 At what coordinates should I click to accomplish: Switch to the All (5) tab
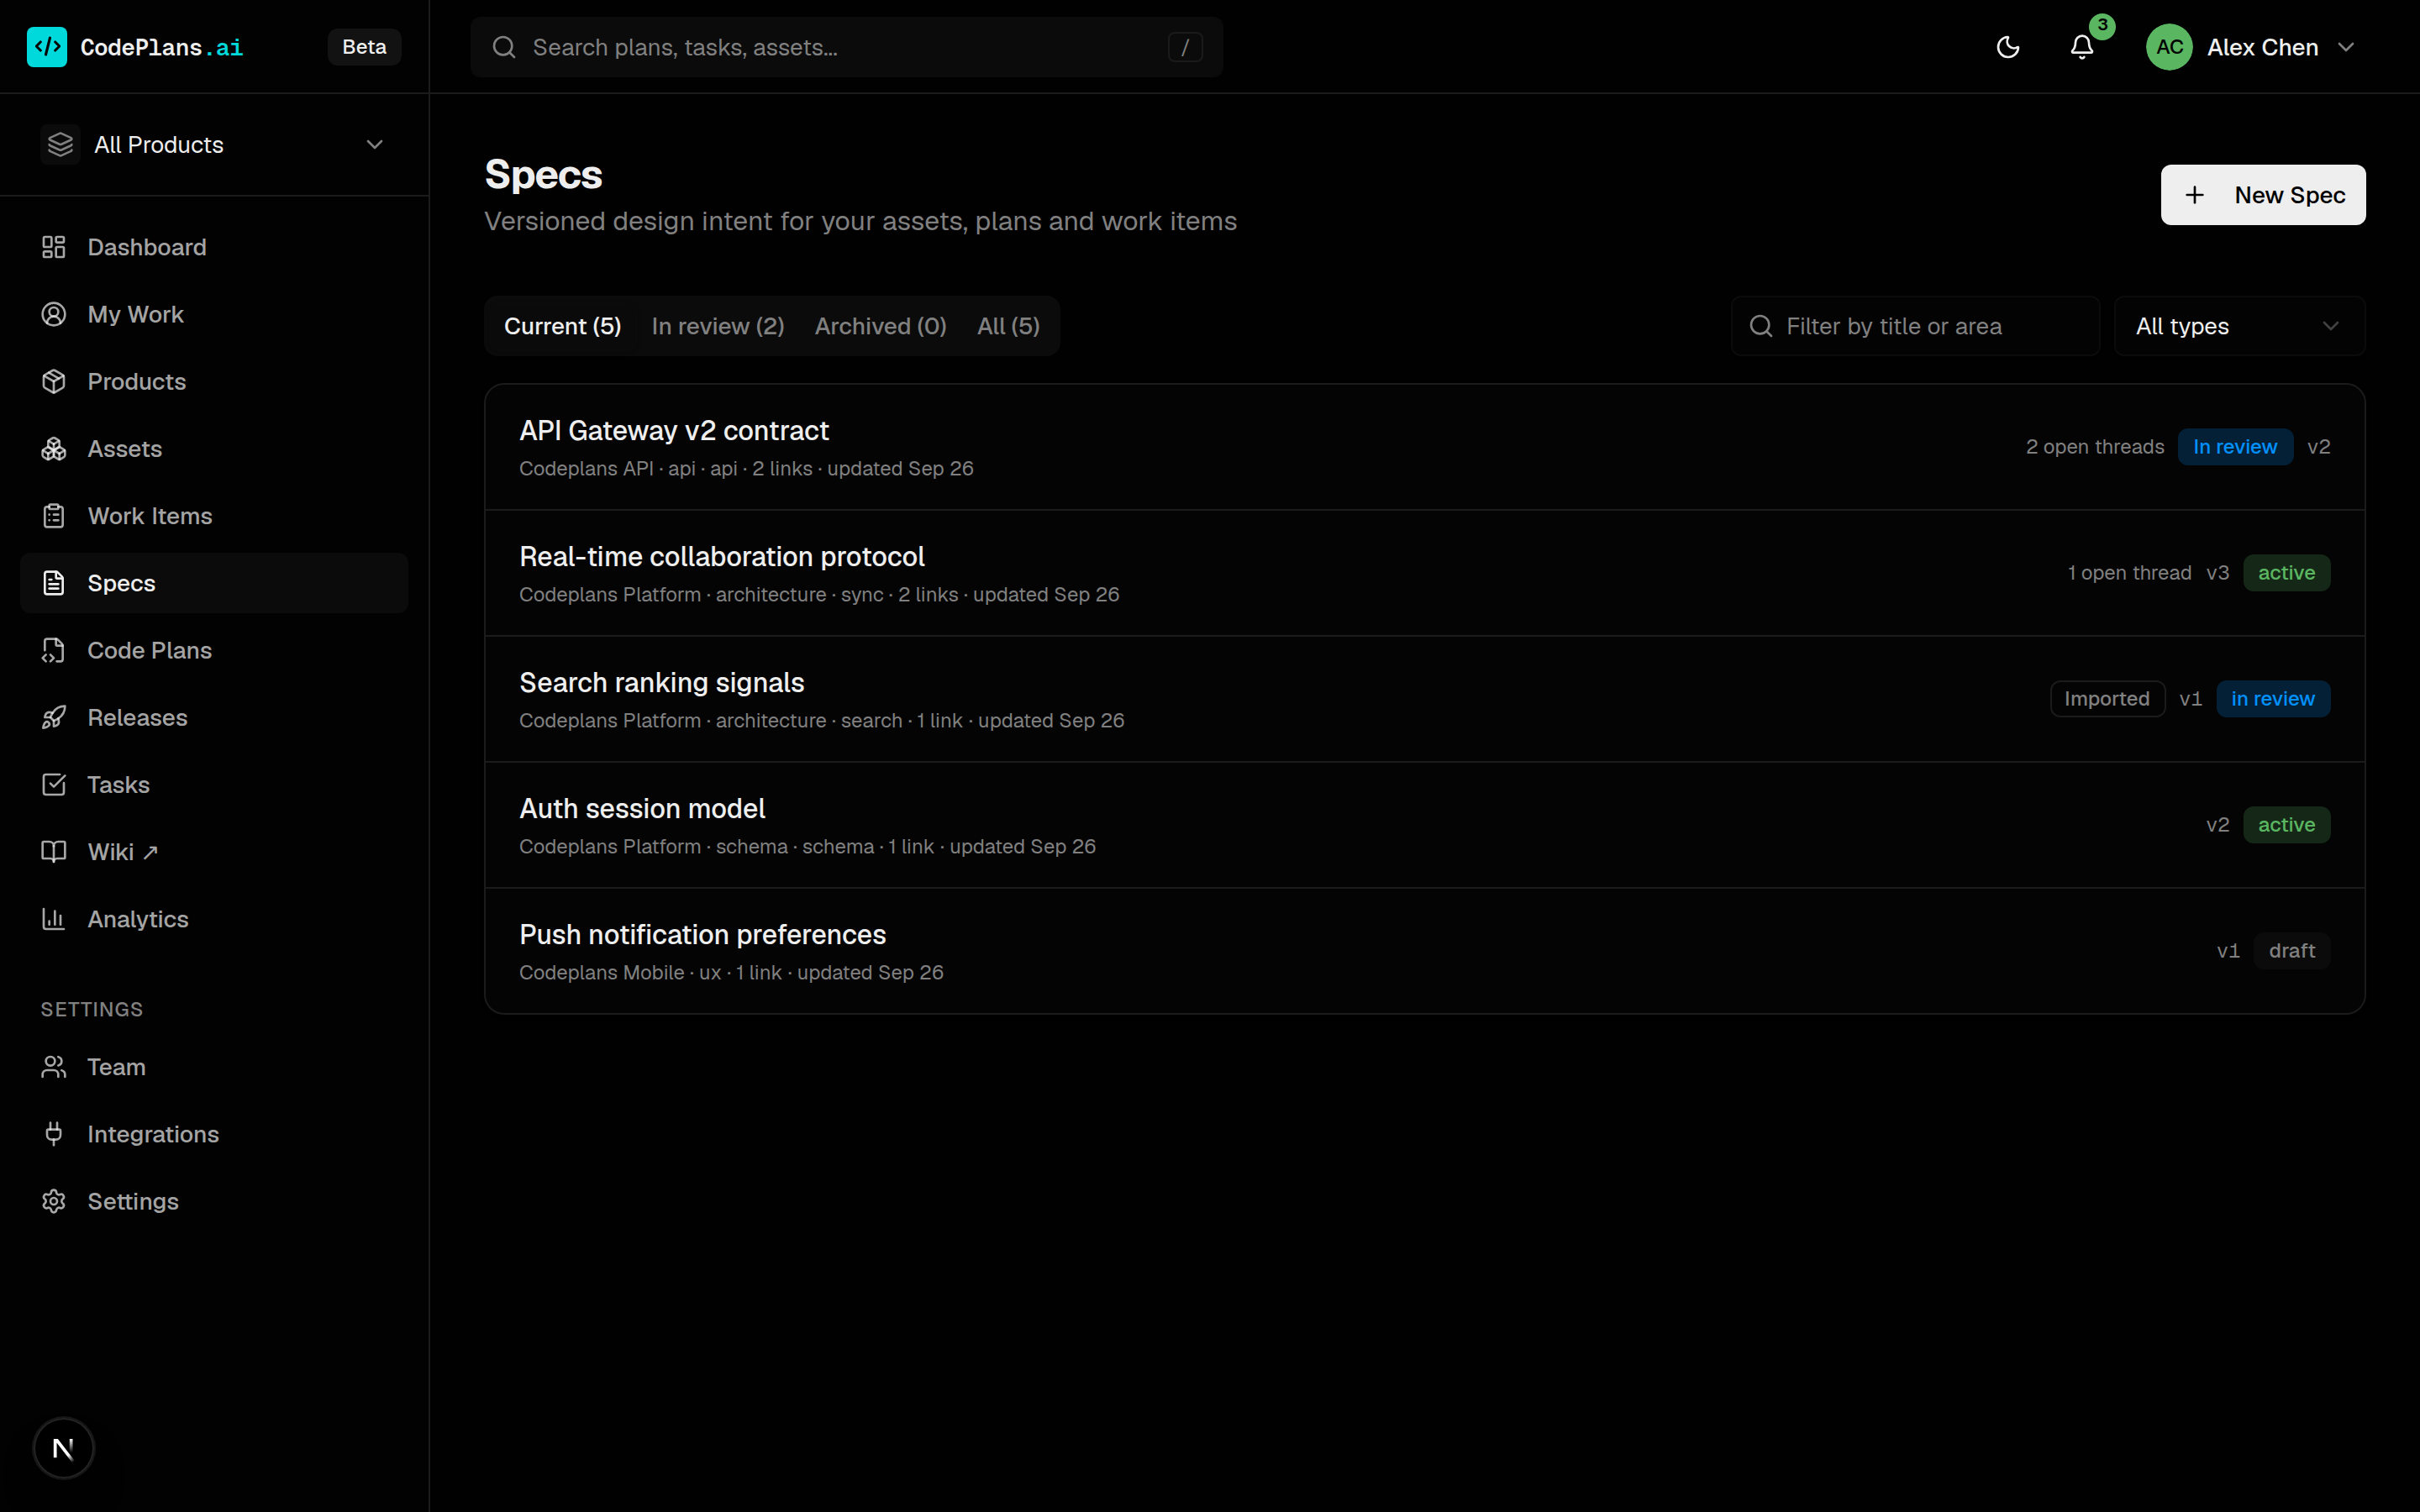coord(1008,326)
